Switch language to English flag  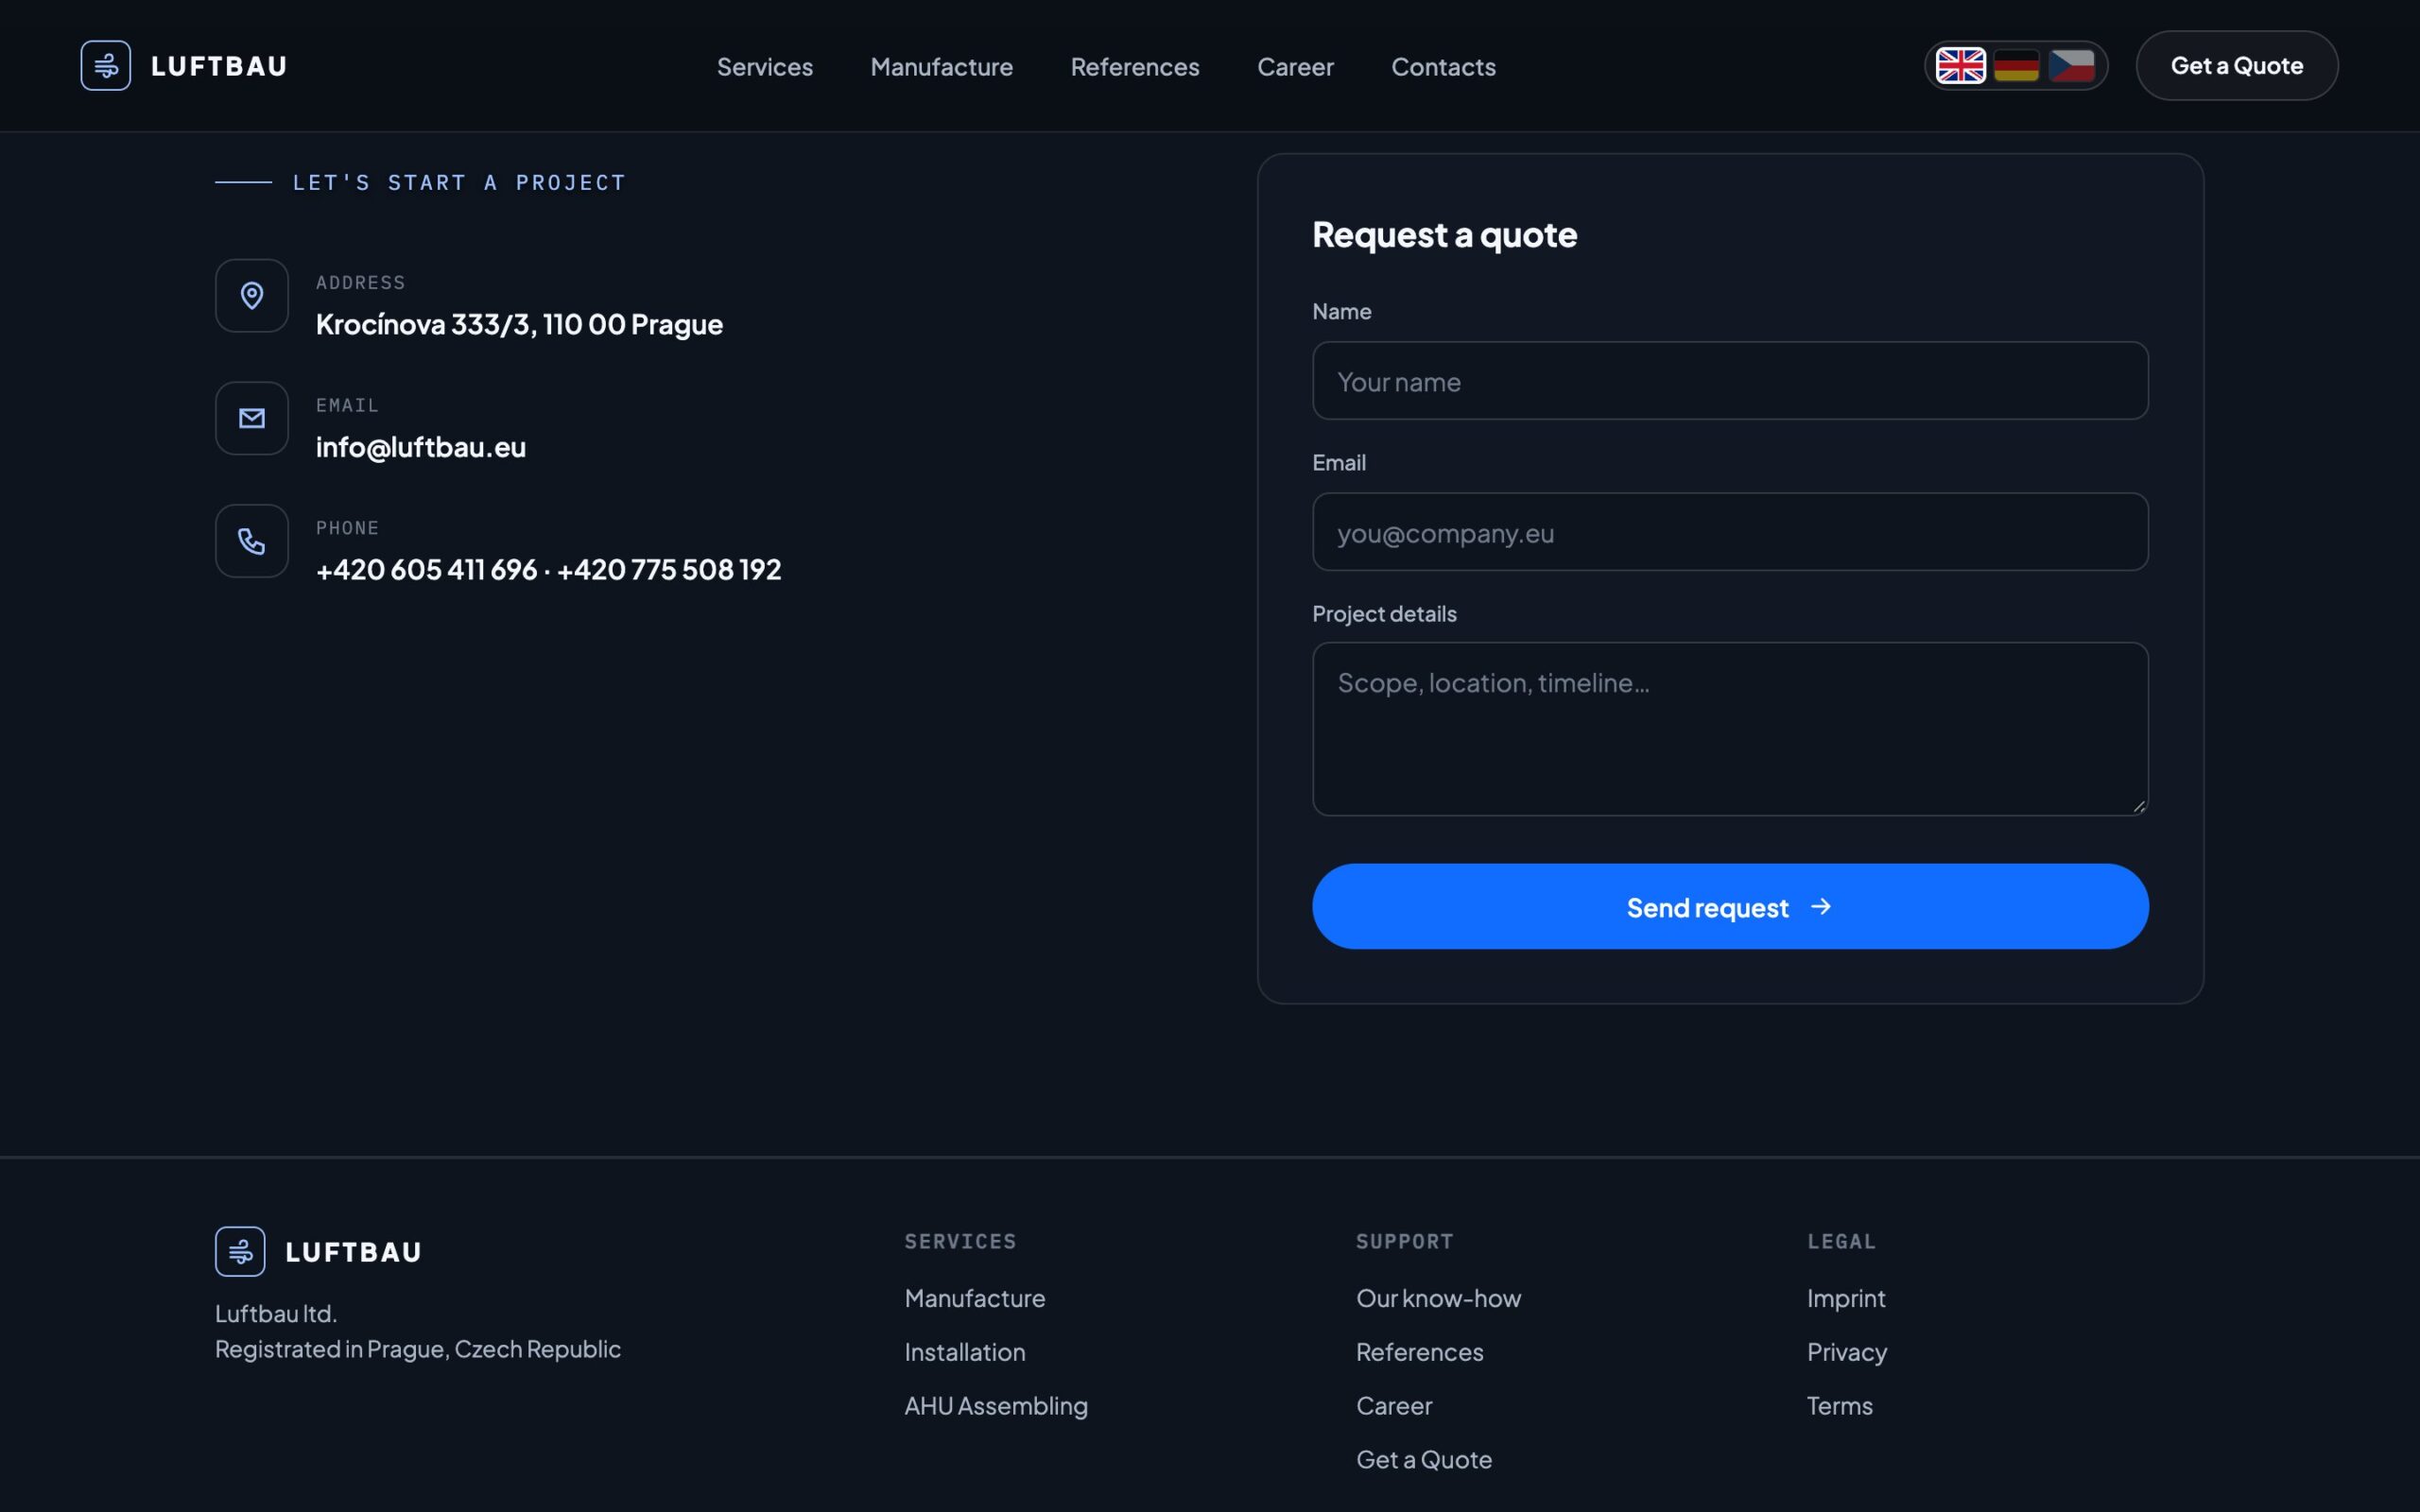click(1960, 66)
